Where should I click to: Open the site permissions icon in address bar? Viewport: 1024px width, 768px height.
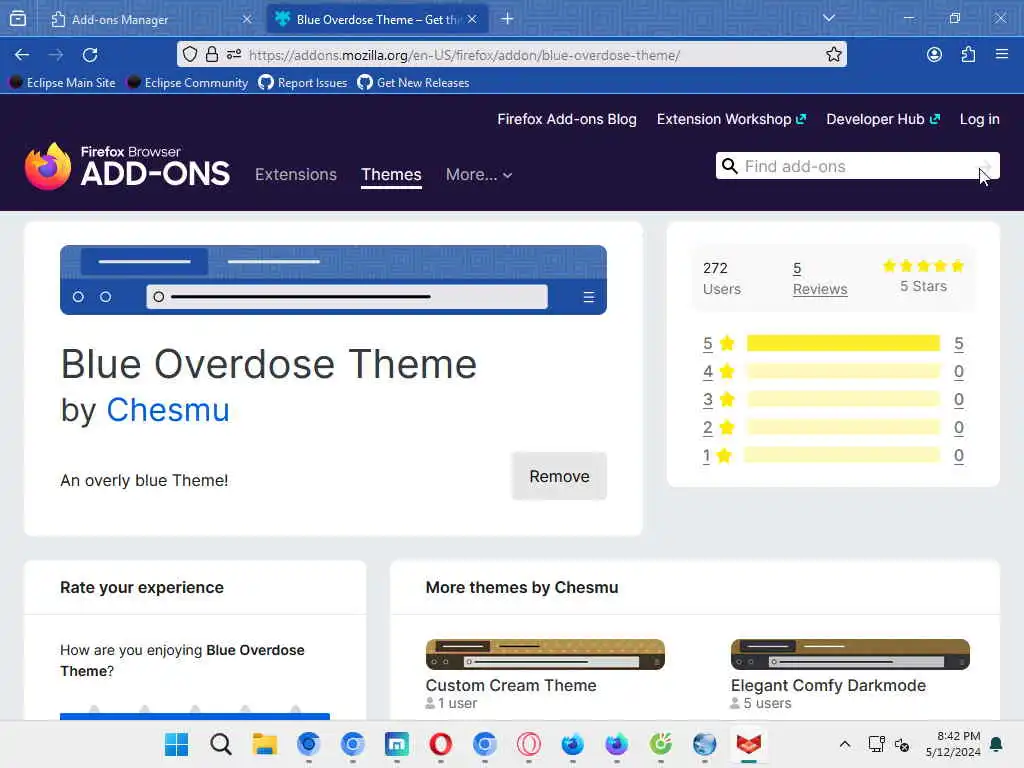tap(234, 55)
